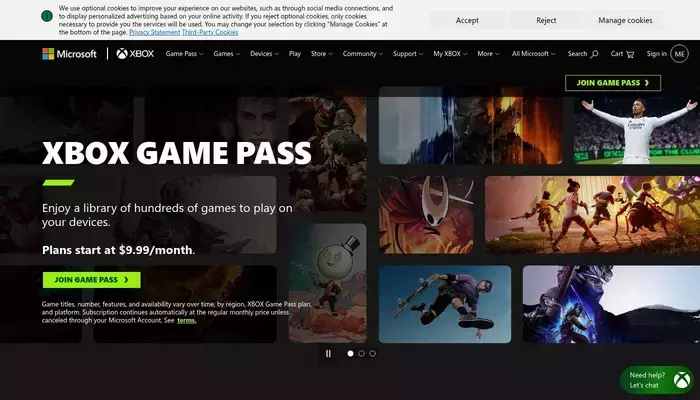The image size is (700, 400).
Task: Expand the My XBOX menu
Action: [x=450, y=54]
